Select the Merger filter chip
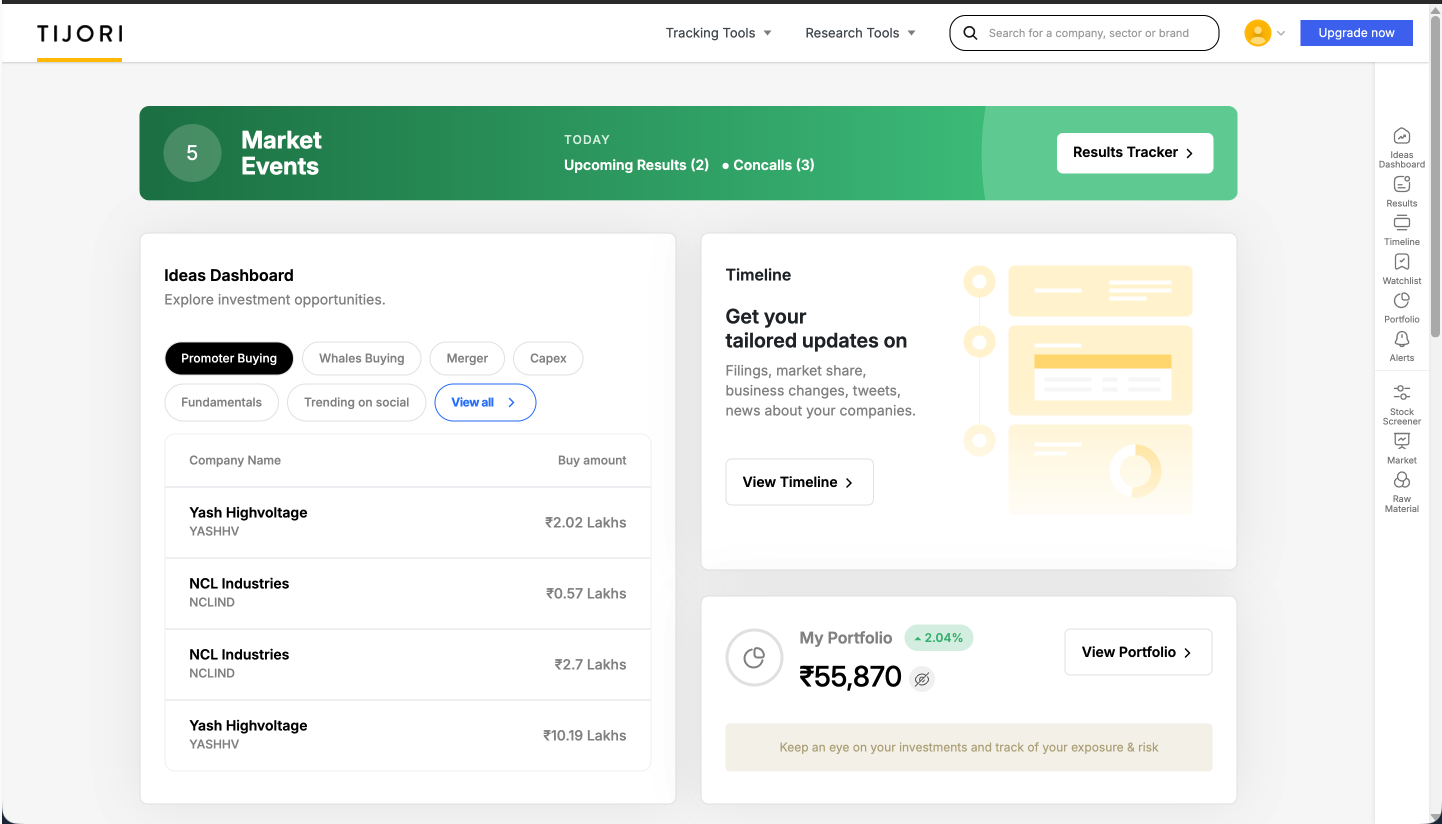The width and height of the screenshot is (1442, 824). click(467, 358)
